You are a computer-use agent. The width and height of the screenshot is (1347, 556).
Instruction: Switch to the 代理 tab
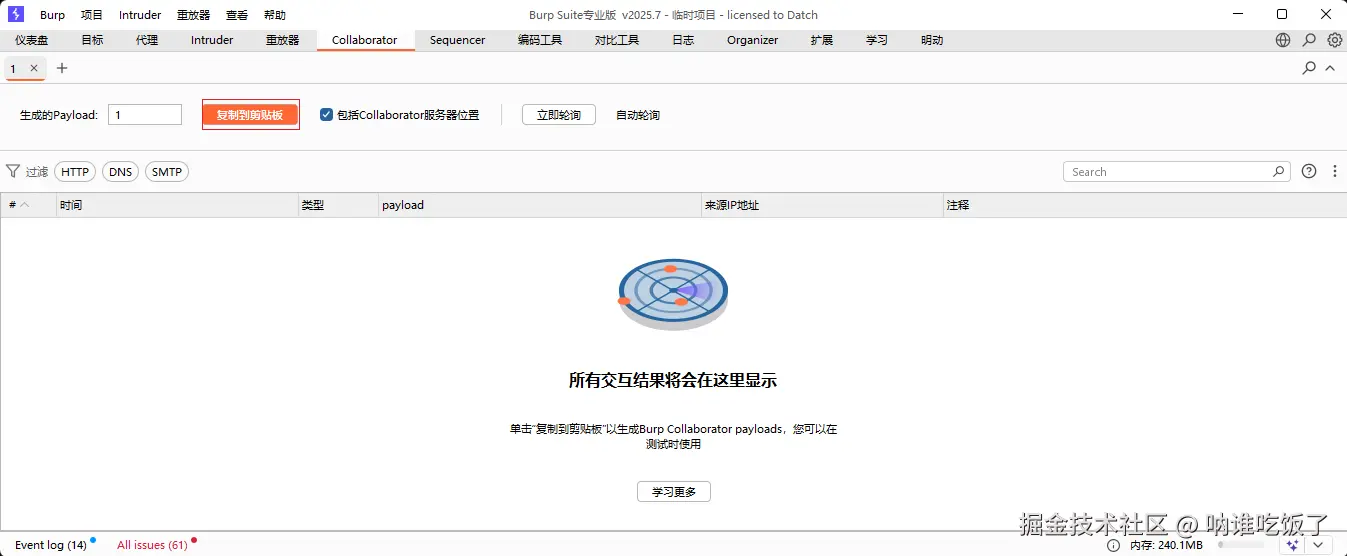tap(147, 40)
